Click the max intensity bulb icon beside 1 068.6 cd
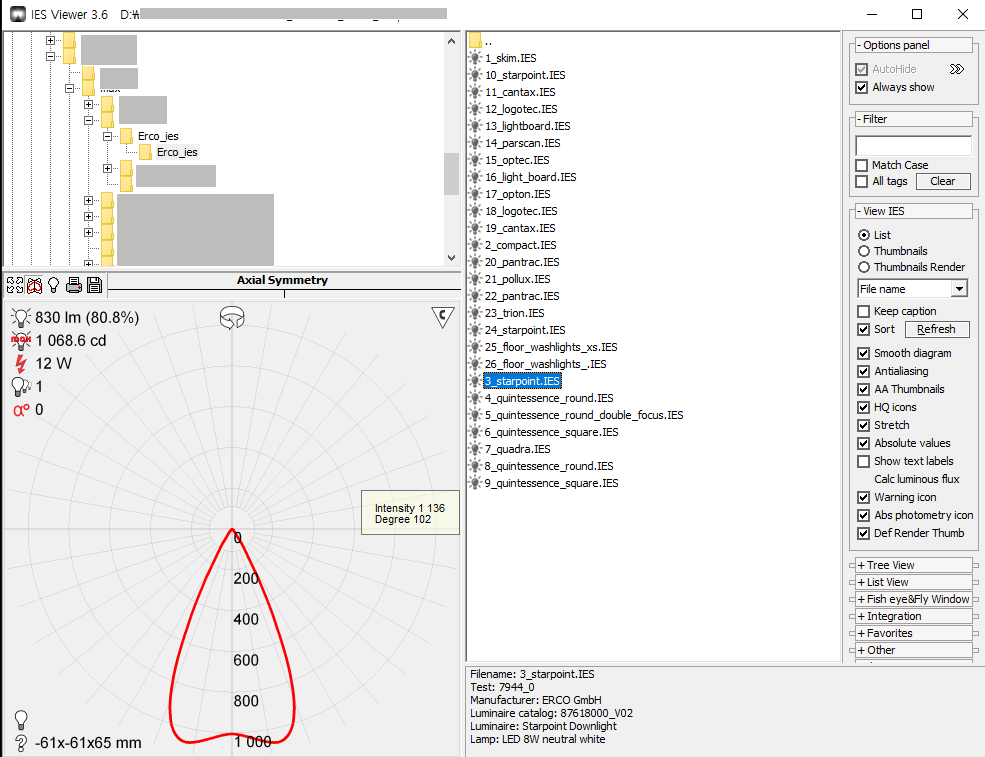The image size is (985, 757). pyautogui.click(x=21, y=340)
